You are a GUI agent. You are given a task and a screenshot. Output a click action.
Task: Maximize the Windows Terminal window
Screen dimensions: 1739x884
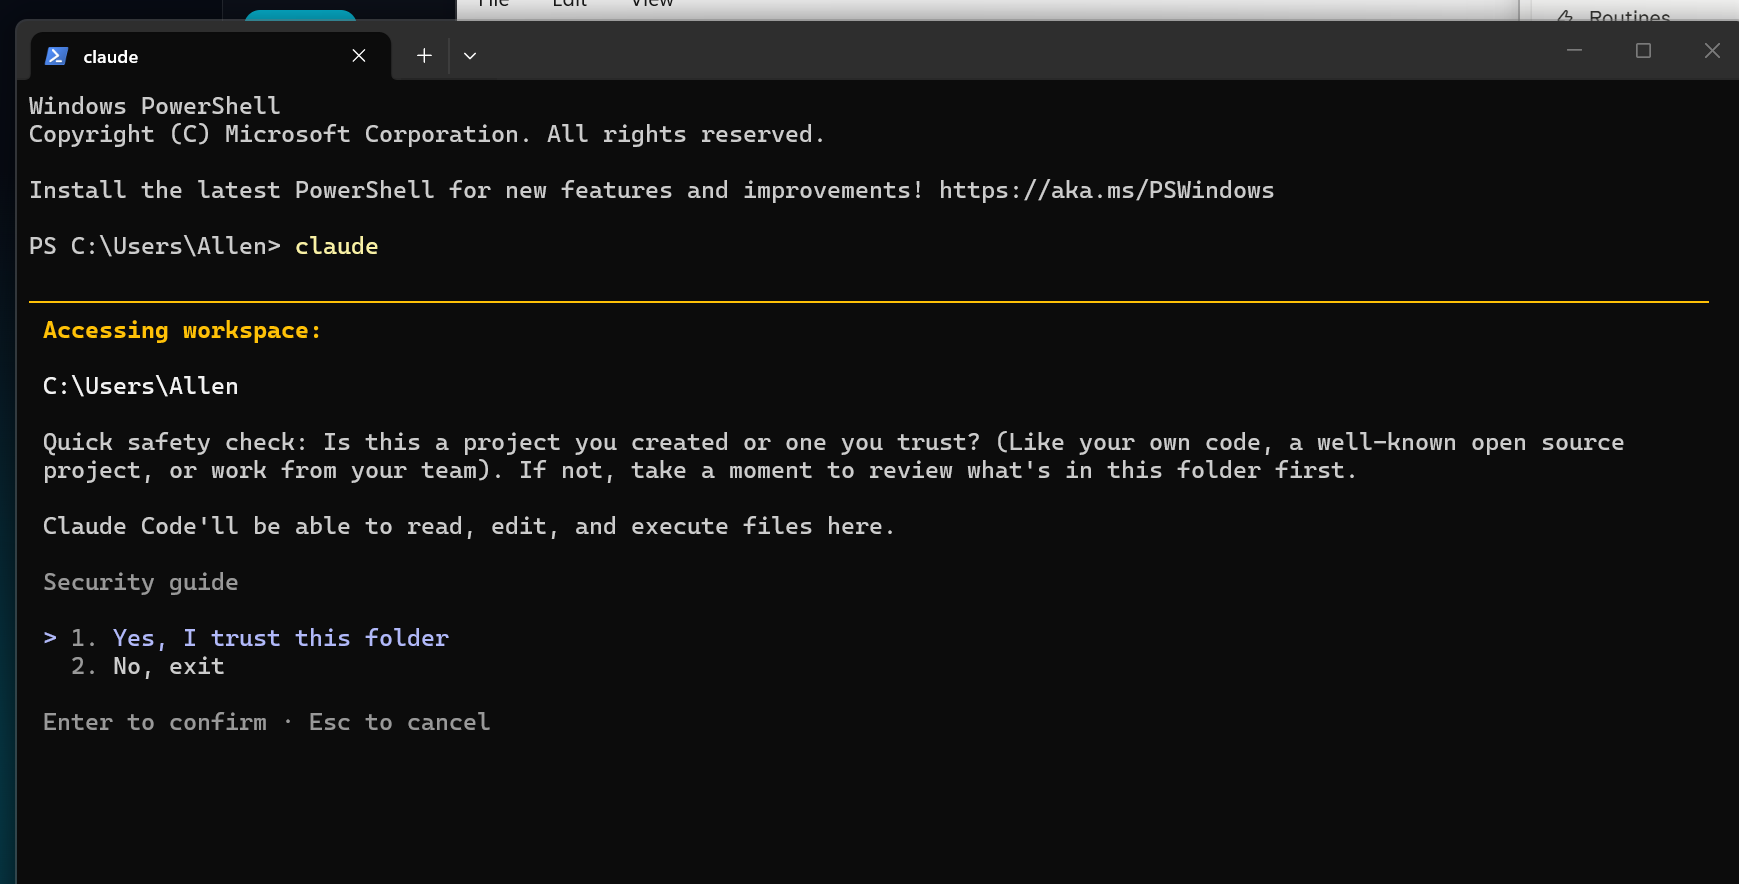click(1643, 50)
